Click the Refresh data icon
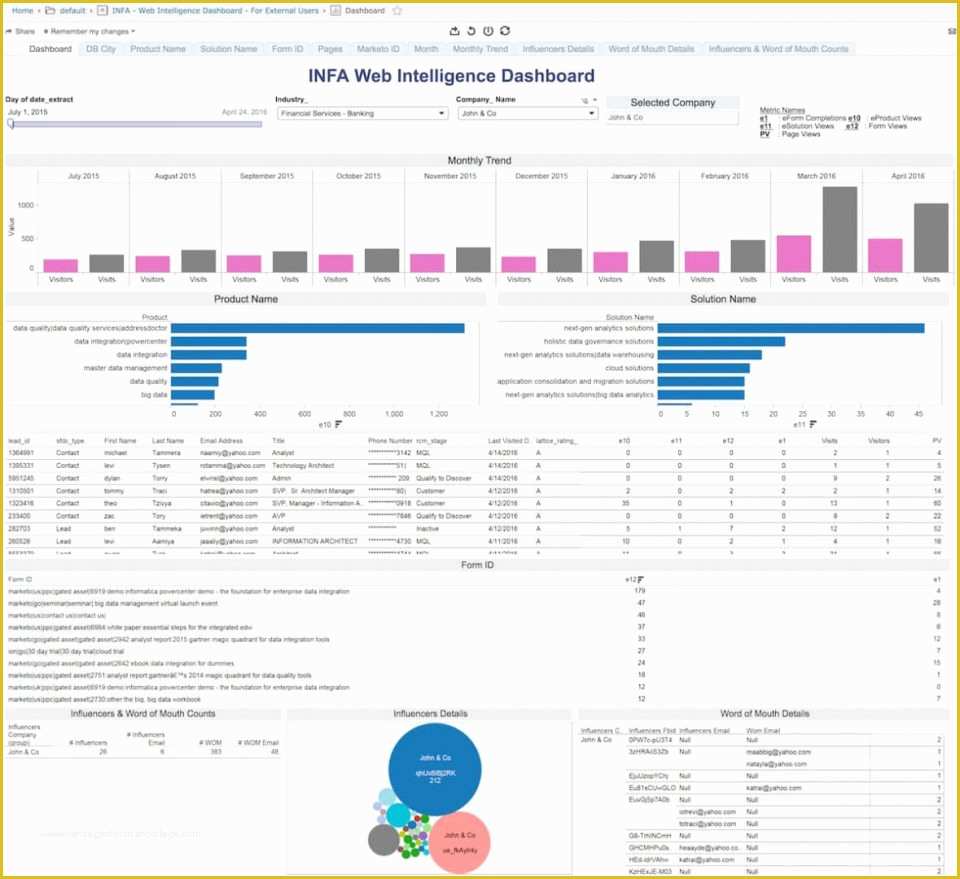This screenshot has width=960, height=879. 505,31
